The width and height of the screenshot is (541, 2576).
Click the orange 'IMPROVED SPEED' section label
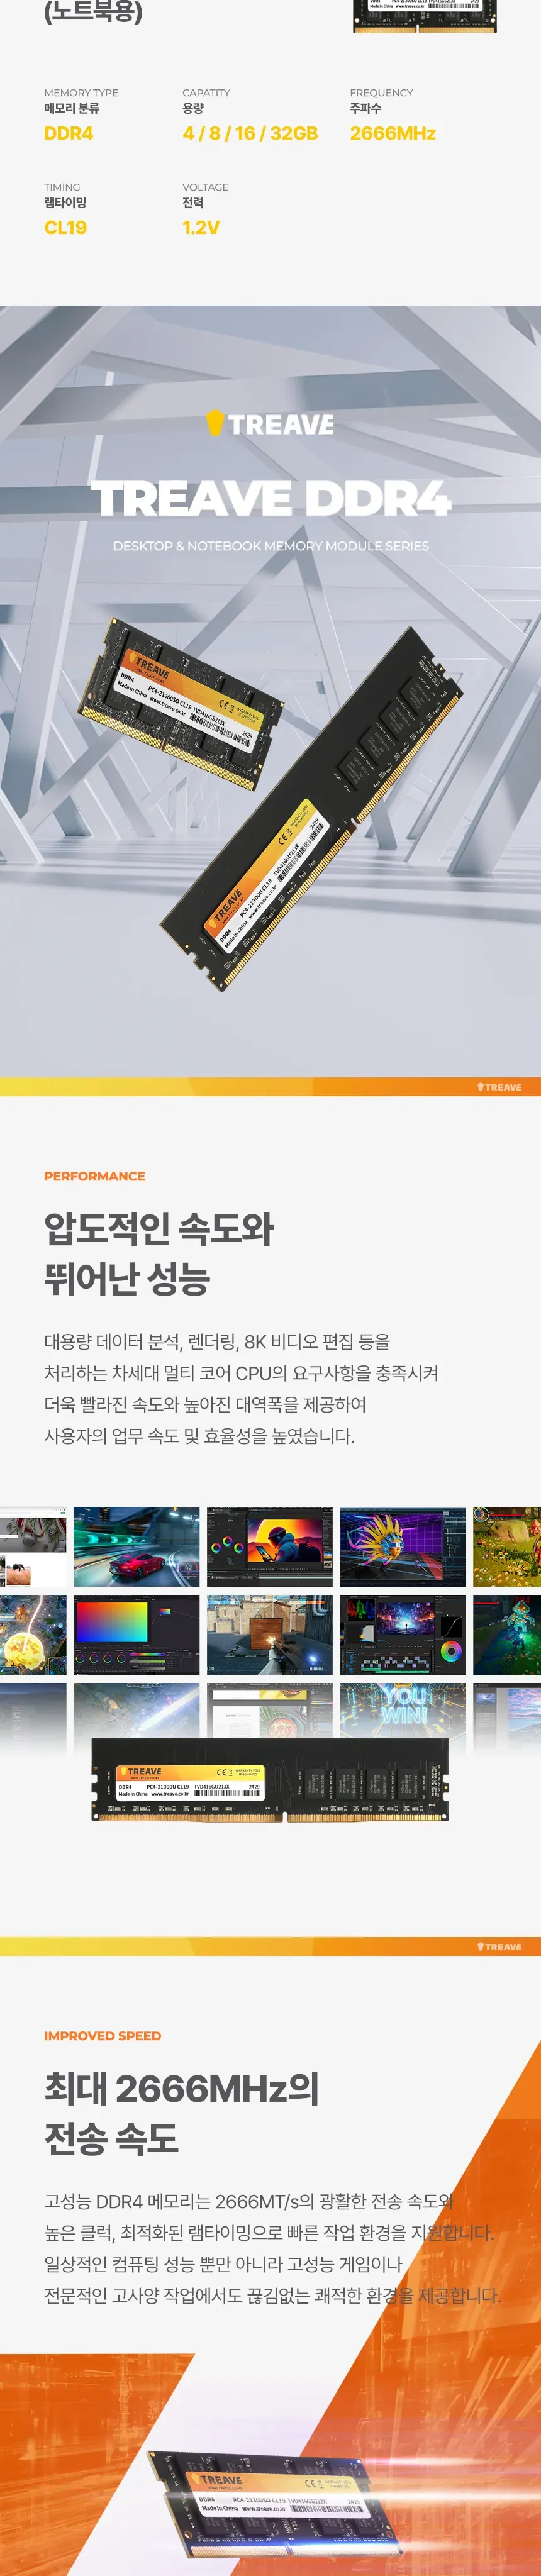(102, 2036)
